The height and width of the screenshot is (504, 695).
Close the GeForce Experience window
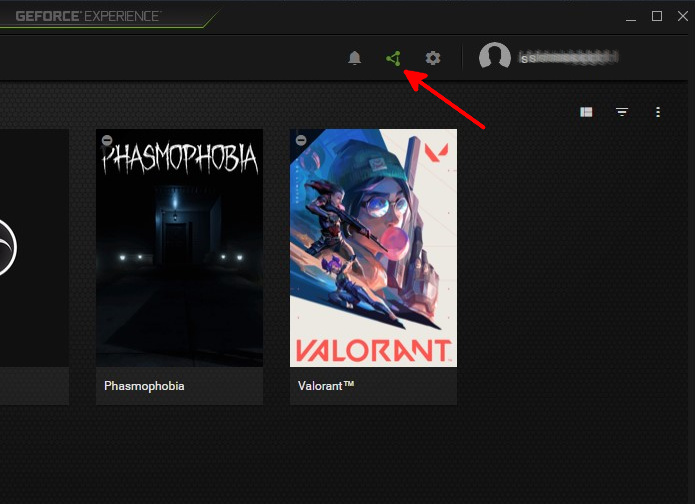coord(683,16)
